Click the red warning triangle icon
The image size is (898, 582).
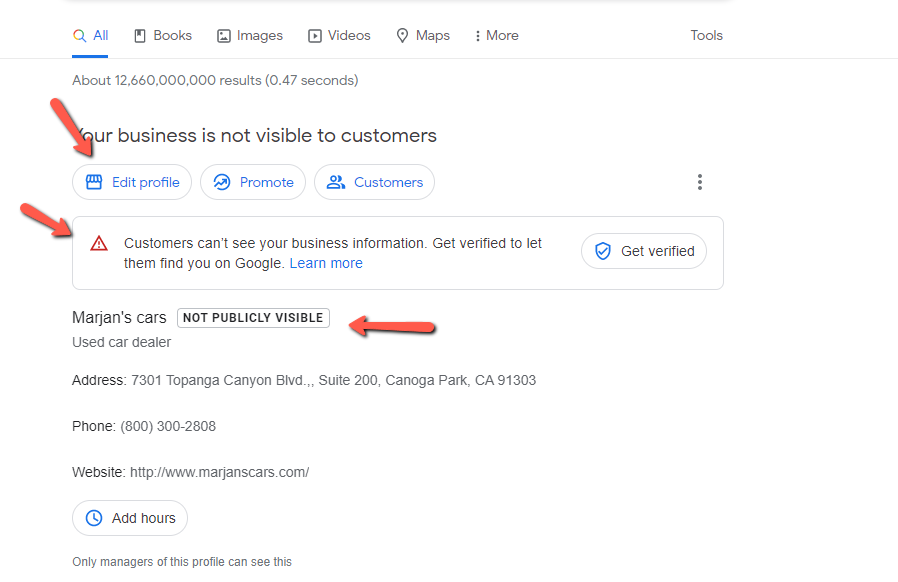tap(99, 243)
